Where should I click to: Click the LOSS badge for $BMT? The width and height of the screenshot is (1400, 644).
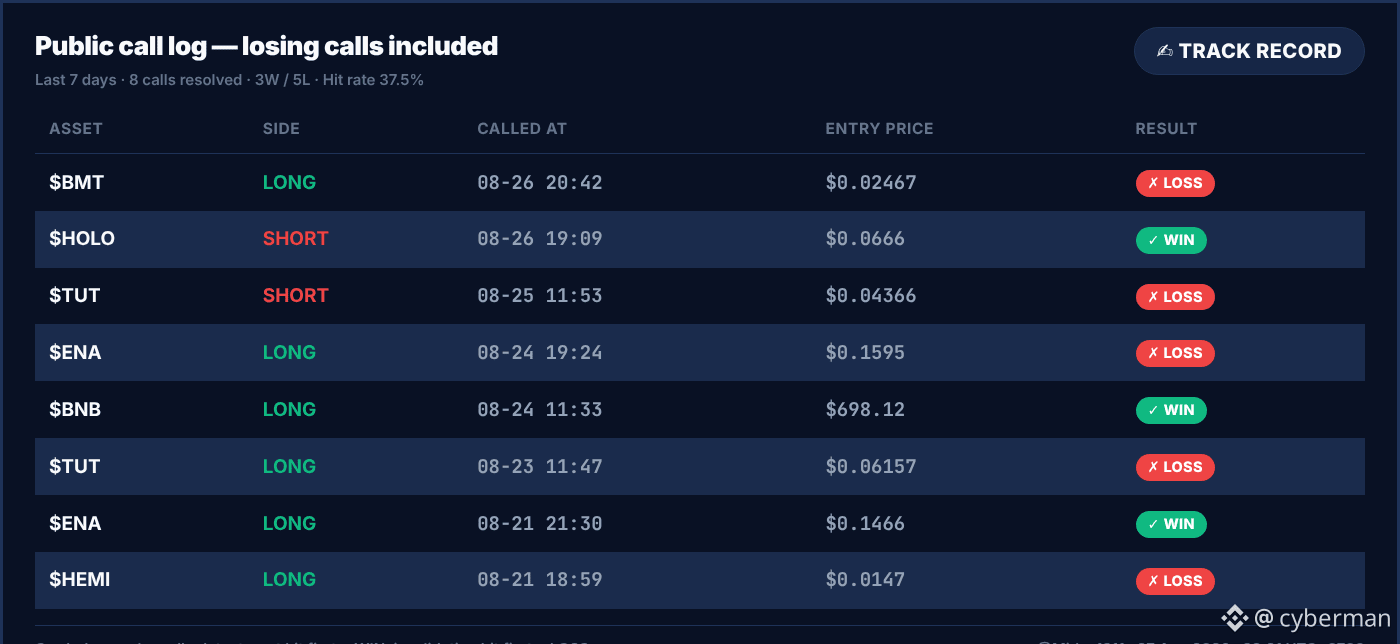[x=1175, y=183]
